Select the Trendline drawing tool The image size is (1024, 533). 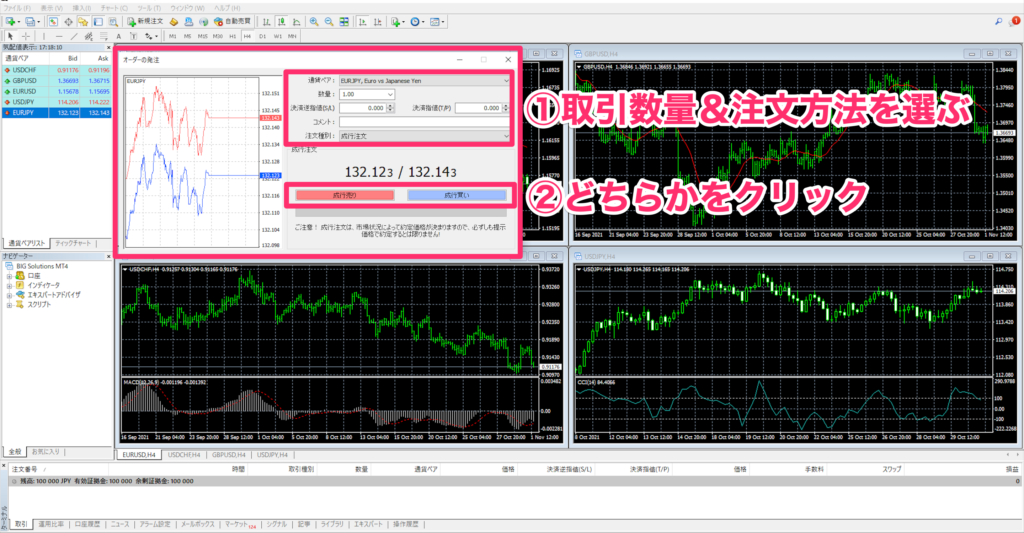tap(74, 36)
